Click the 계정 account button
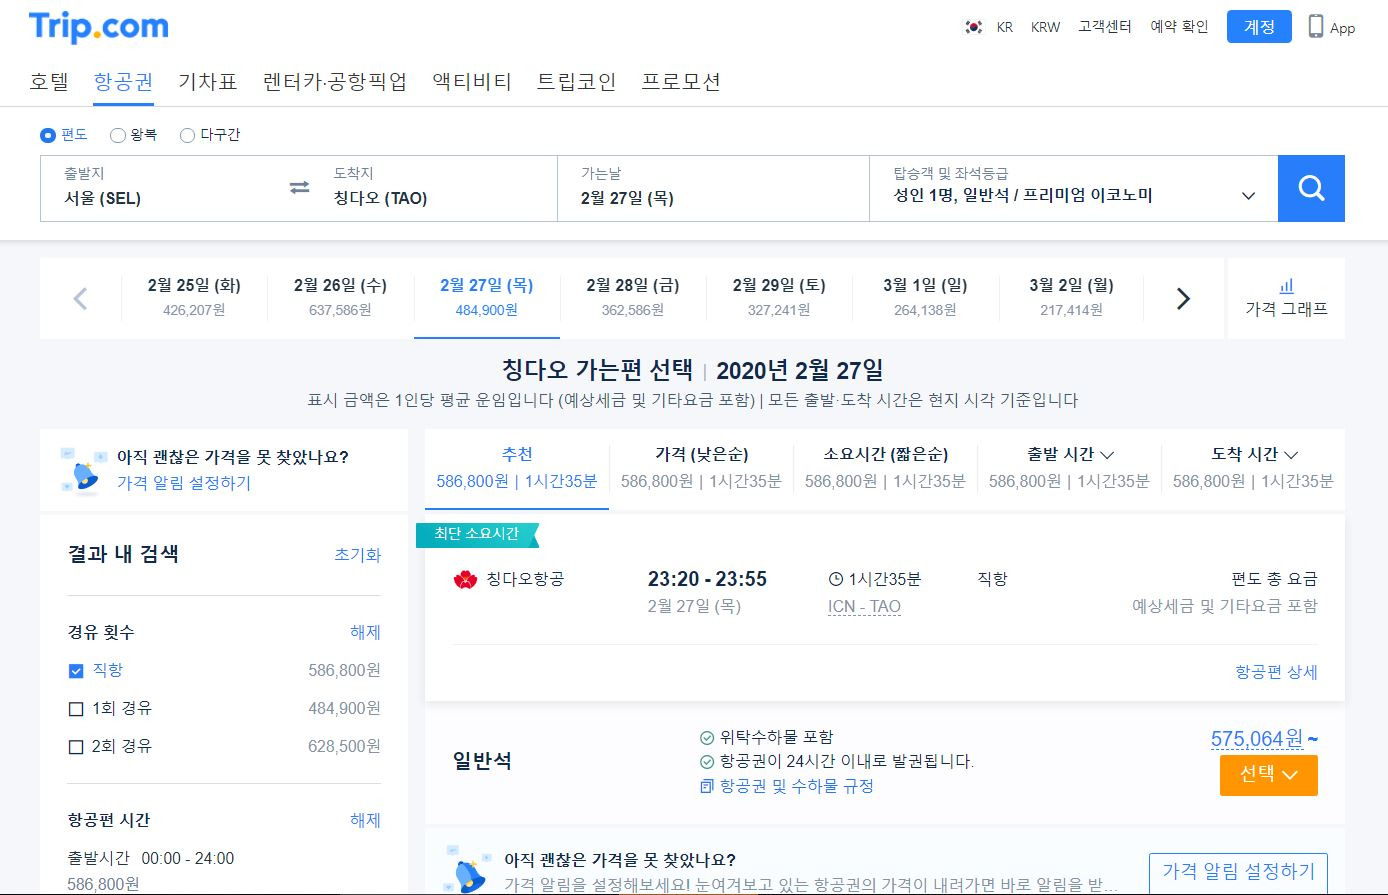 point(1259,27)
